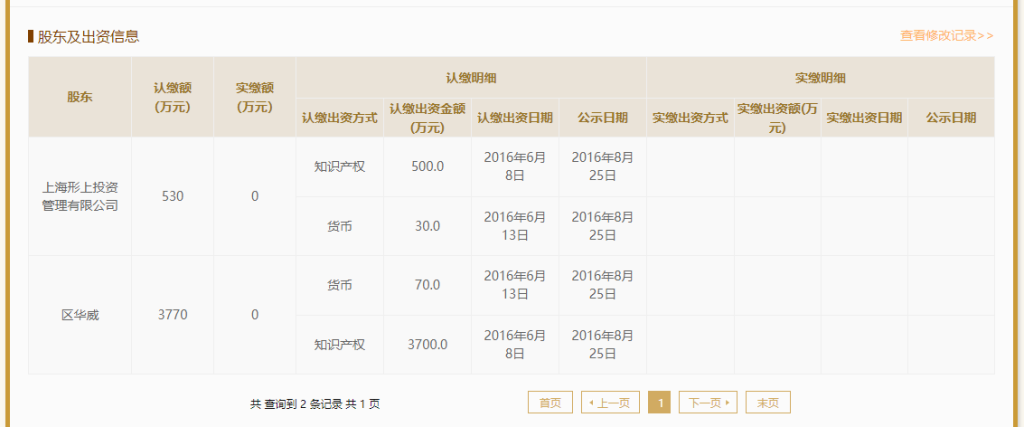The image size is (1024, 427).
Task: Click the 股东 column header
Action: point(80,97)
